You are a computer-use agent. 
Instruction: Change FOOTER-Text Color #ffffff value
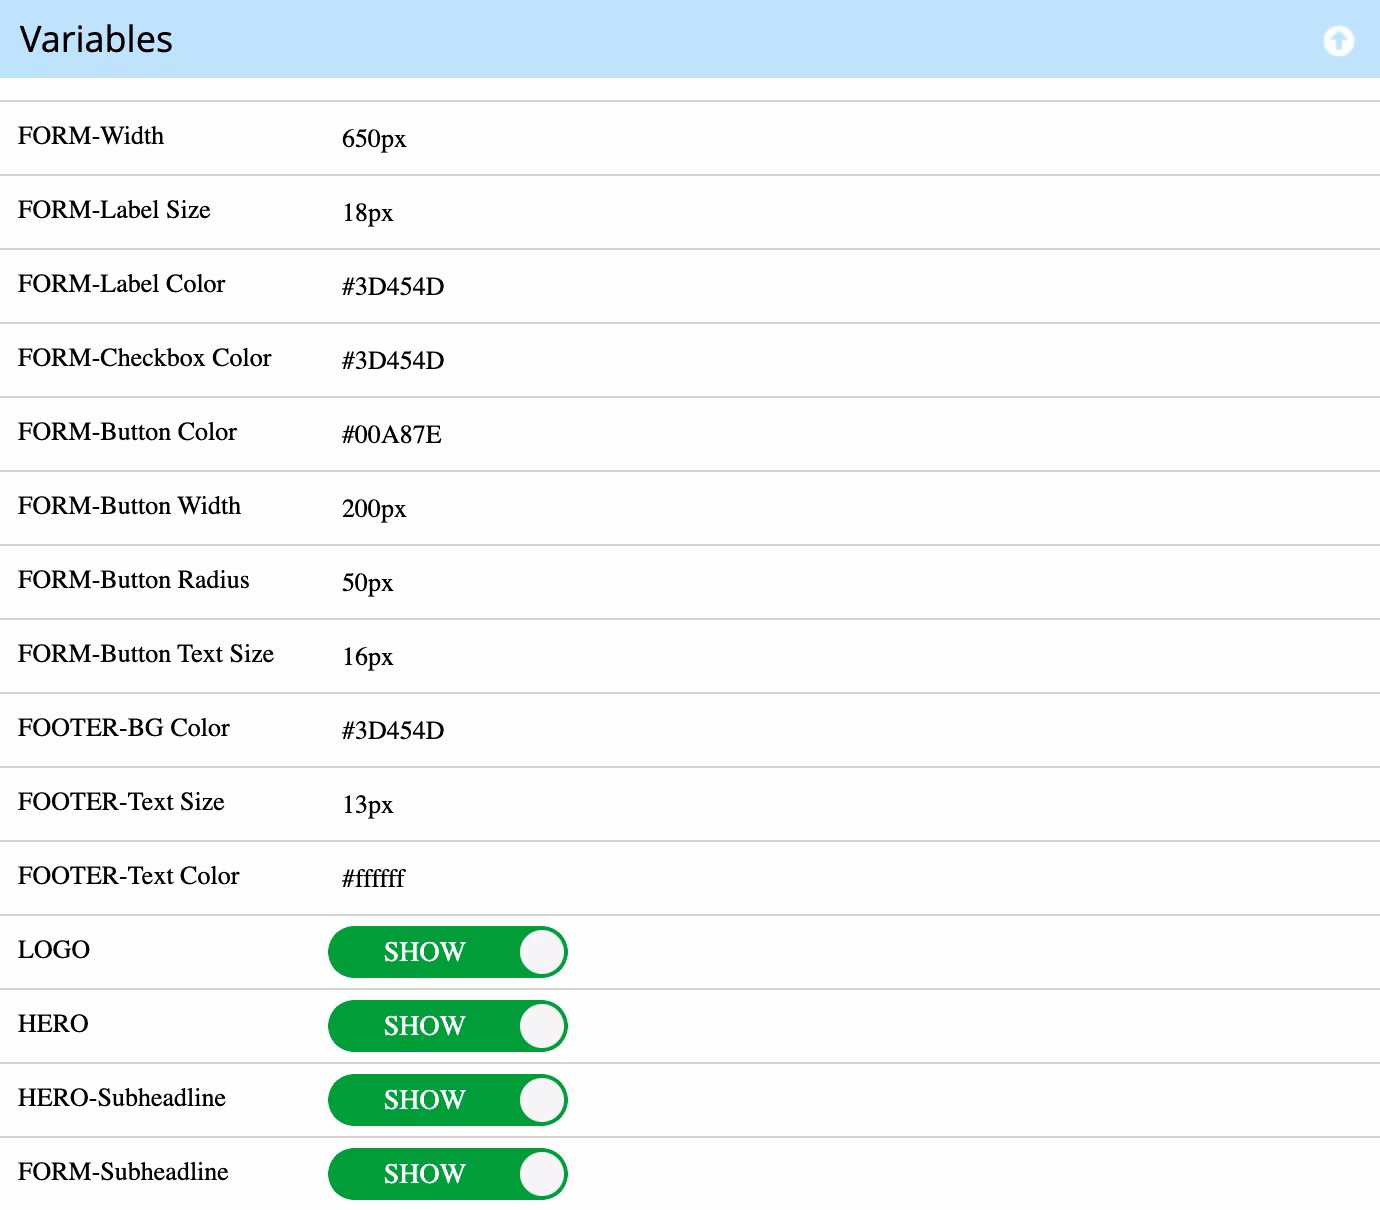tap(373, 879)
